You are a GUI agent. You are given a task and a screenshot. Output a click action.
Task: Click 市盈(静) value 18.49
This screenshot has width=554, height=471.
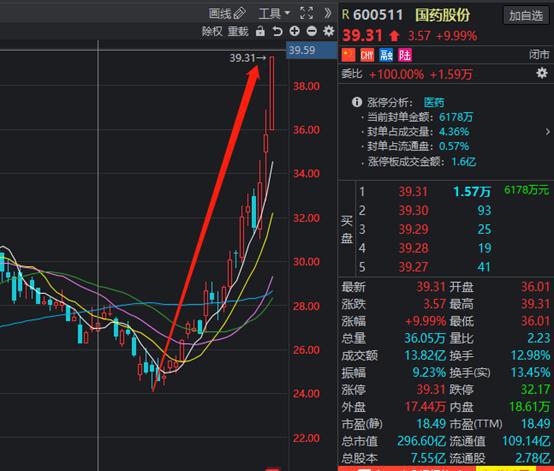pos(431,424)
